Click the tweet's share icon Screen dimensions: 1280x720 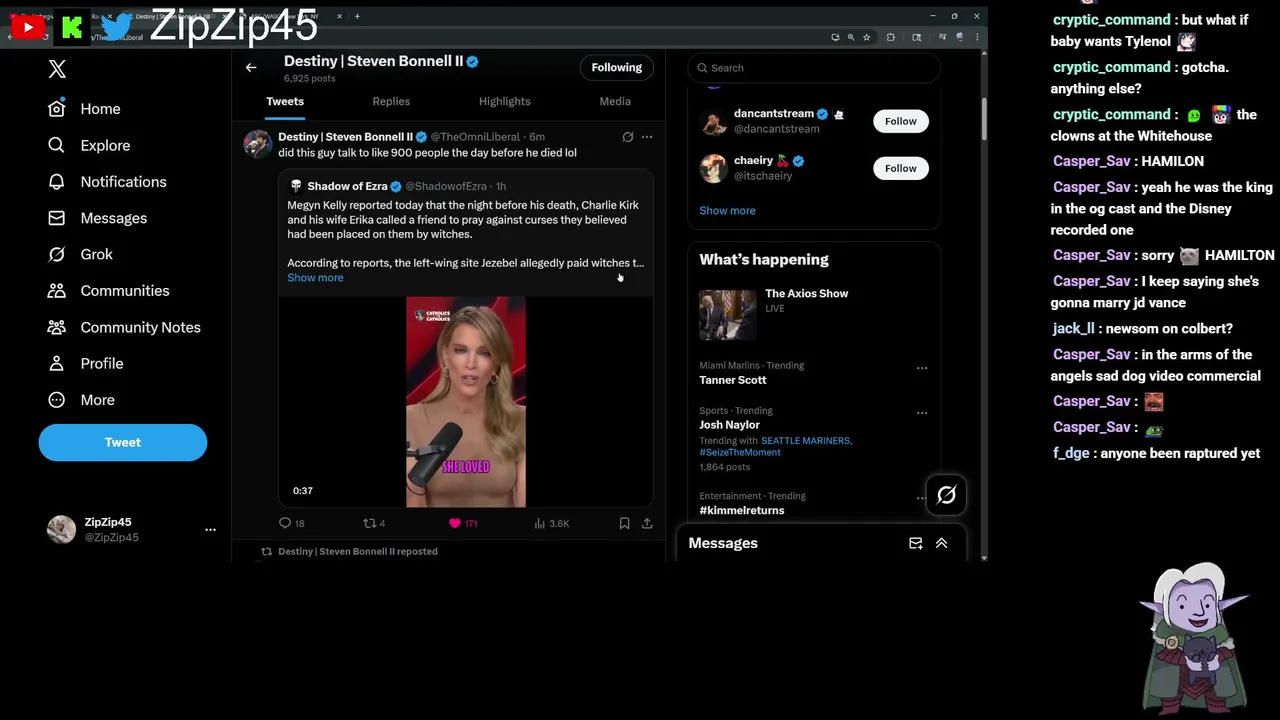click(647, 523)
